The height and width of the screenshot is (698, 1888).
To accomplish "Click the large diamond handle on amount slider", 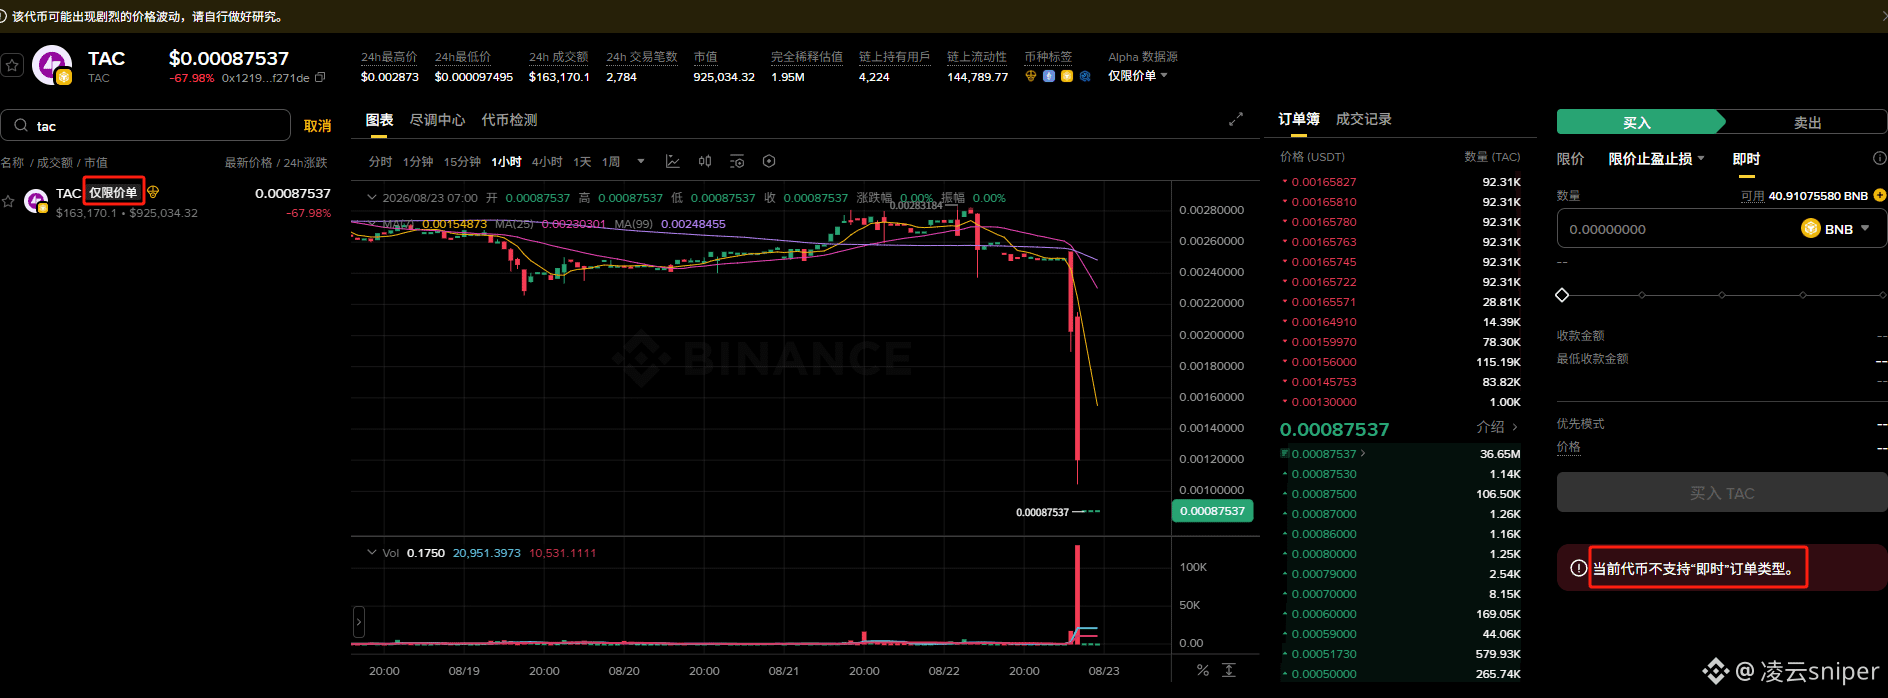I will point(1562,295).
